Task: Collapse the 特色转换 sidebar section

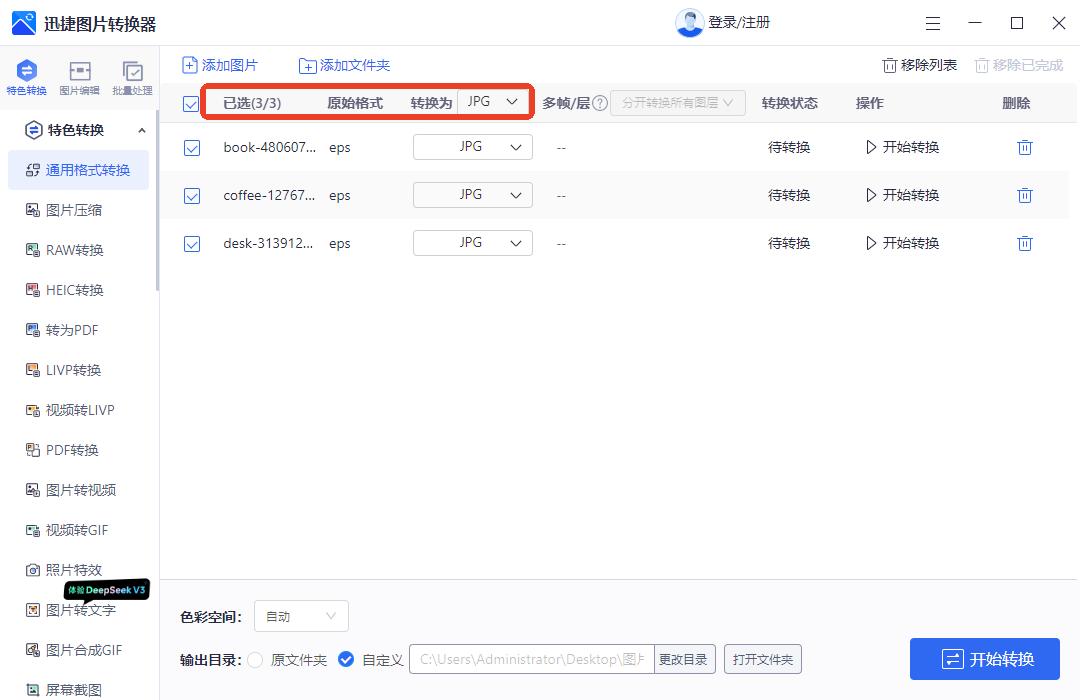Action: click(x=141, y=130)
